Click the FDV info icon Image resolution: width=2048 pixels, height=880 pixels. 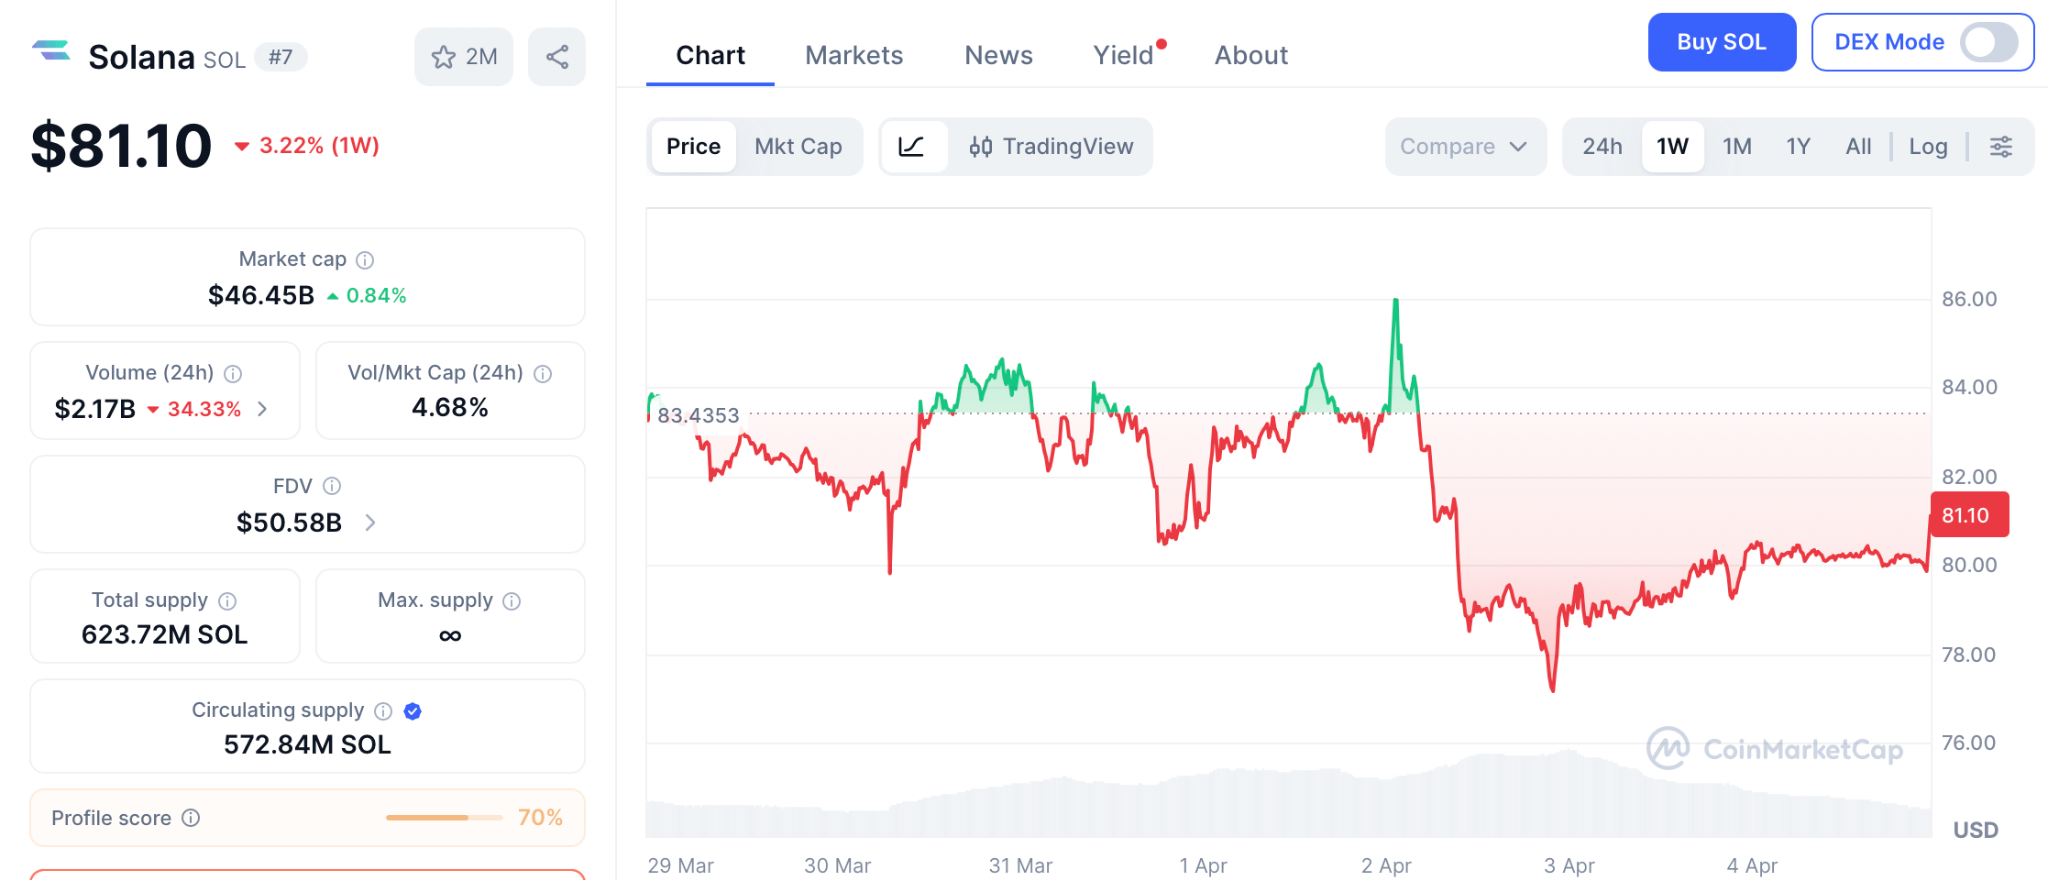point(332,486)
